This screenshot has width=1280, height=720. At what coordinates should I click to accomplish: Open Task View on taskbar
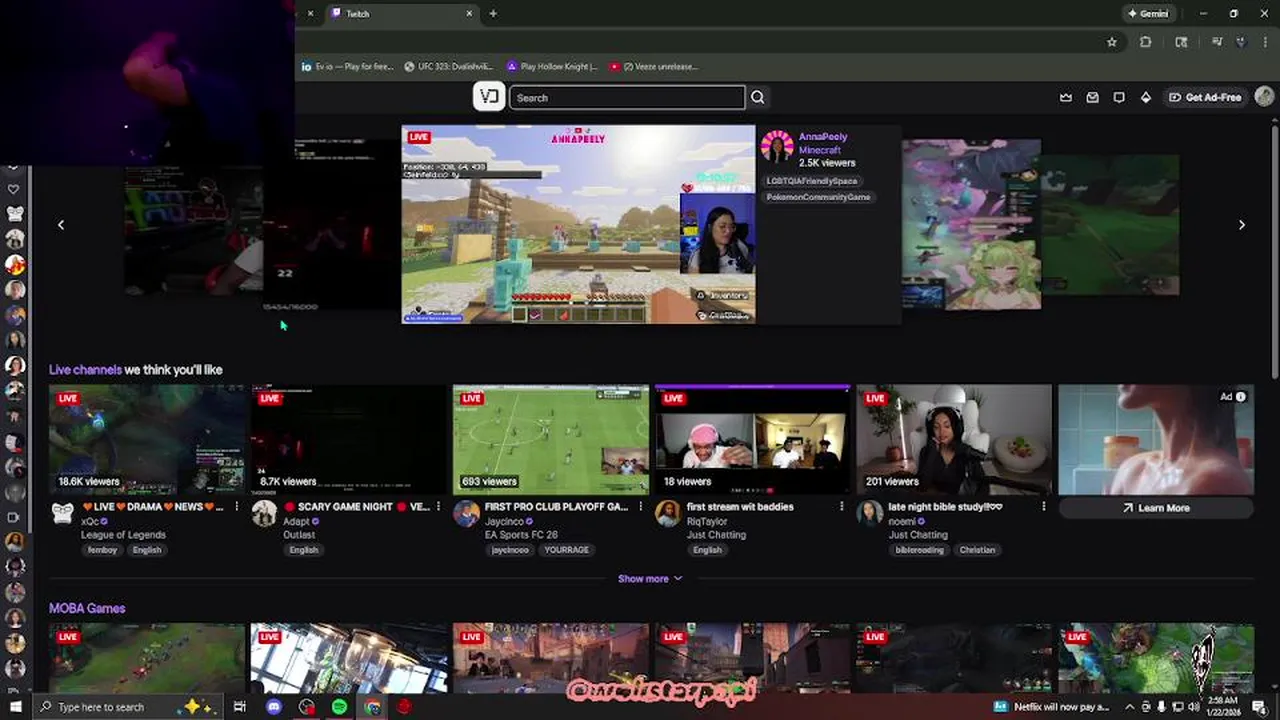[240, 707]
